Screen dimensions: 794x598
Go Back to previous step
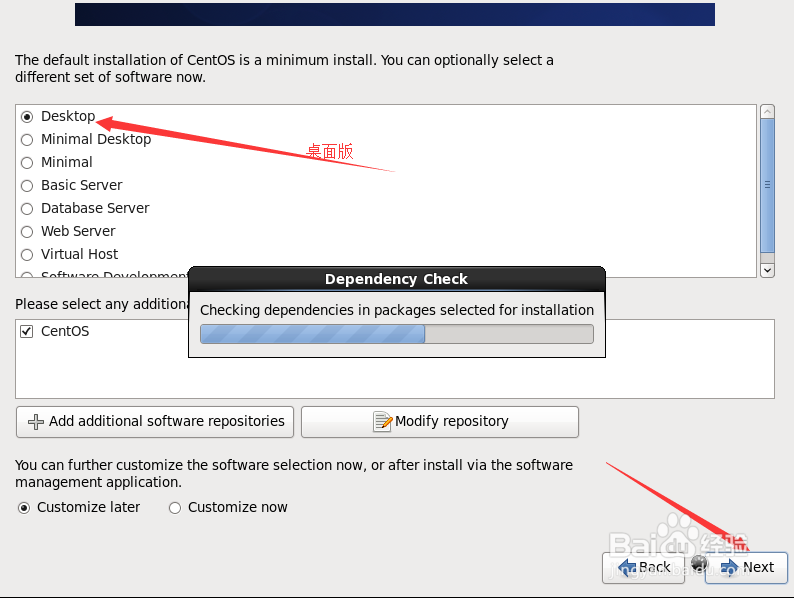coord(643,568)
